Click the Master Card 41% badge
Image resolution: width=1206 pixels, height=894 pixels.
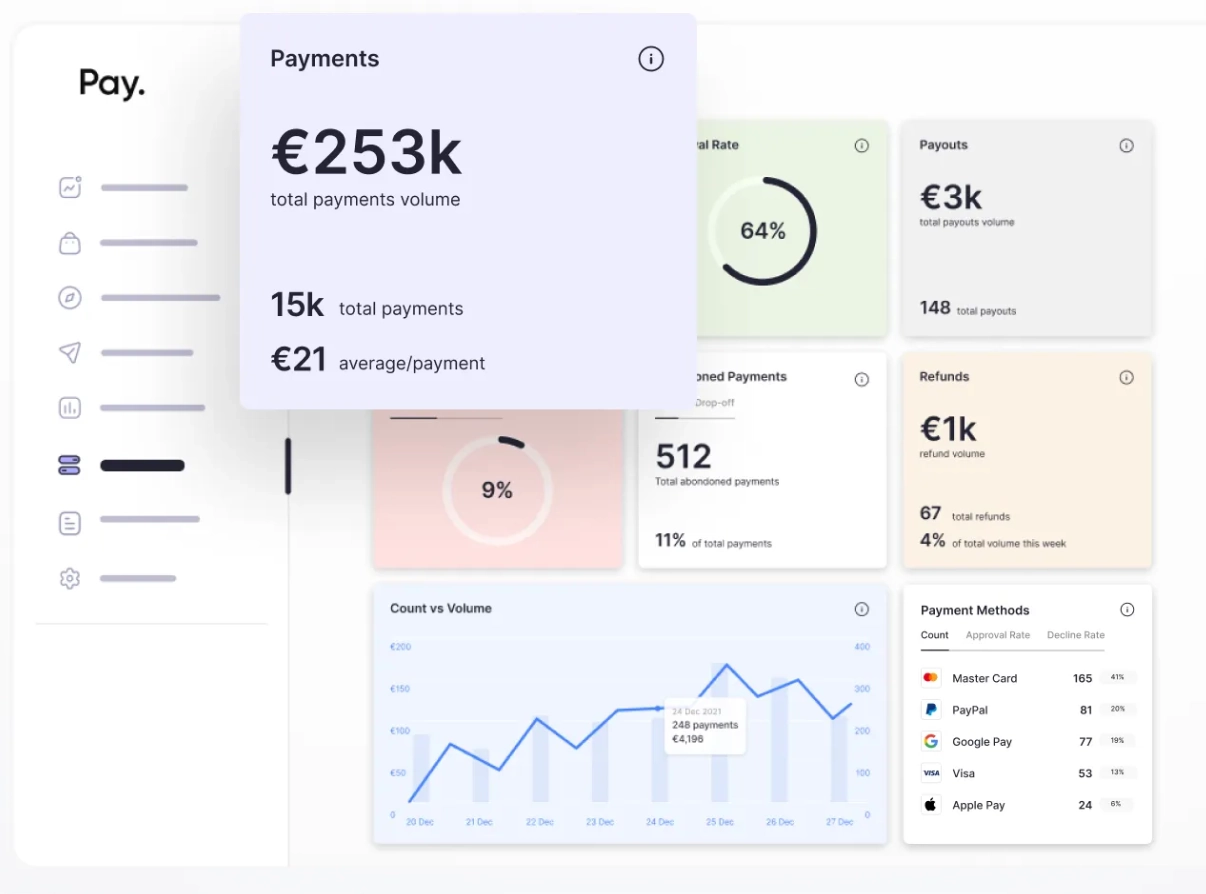pos(1117,678)
